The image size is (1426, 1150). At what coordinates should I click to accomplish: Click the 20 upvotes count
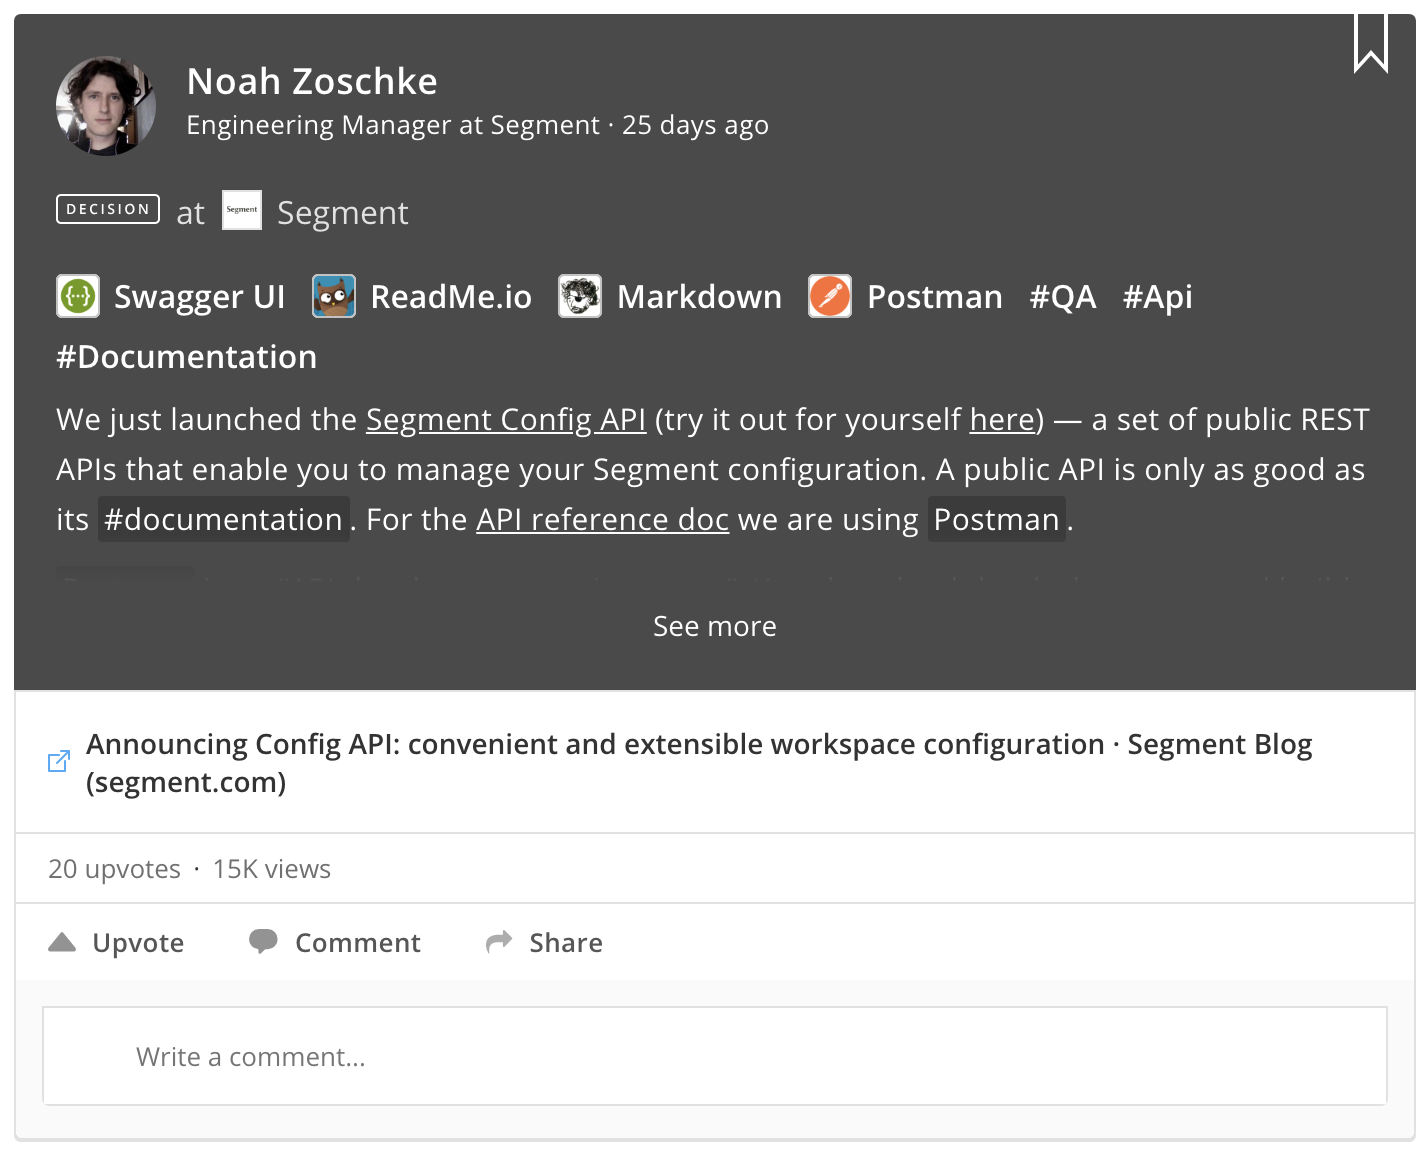115,869
